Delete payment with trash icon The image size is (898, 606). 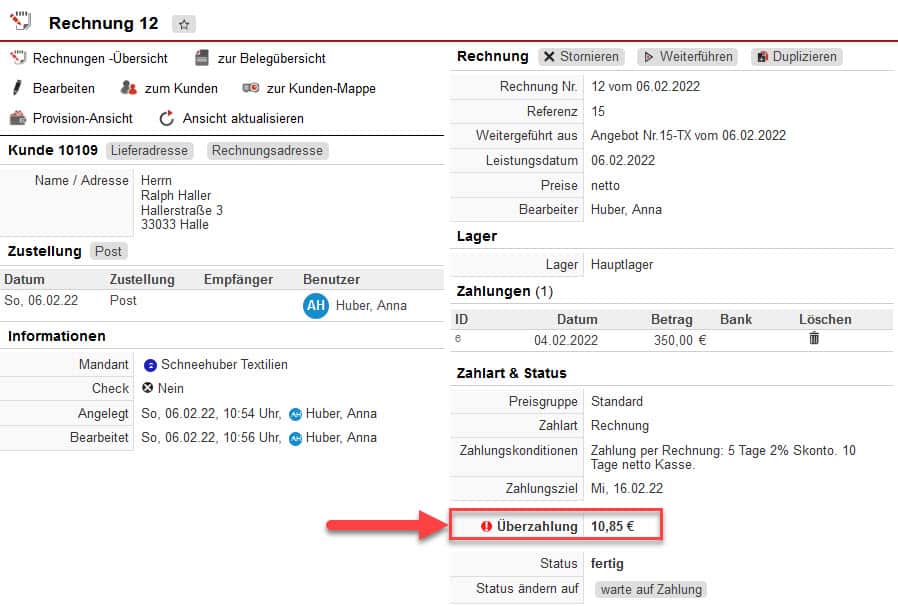(814, 339)
